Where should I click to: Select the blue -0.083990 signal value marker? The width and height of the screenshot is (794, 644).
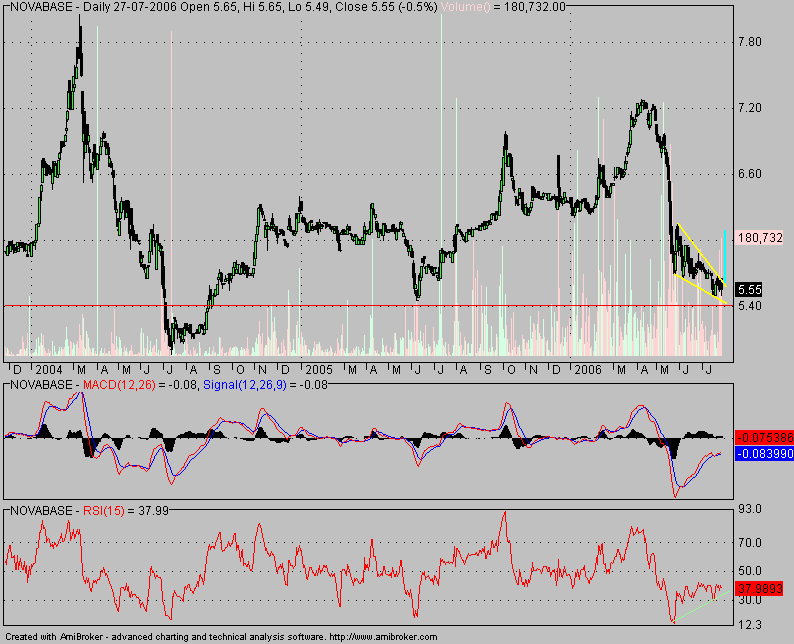tap(764, 454)
